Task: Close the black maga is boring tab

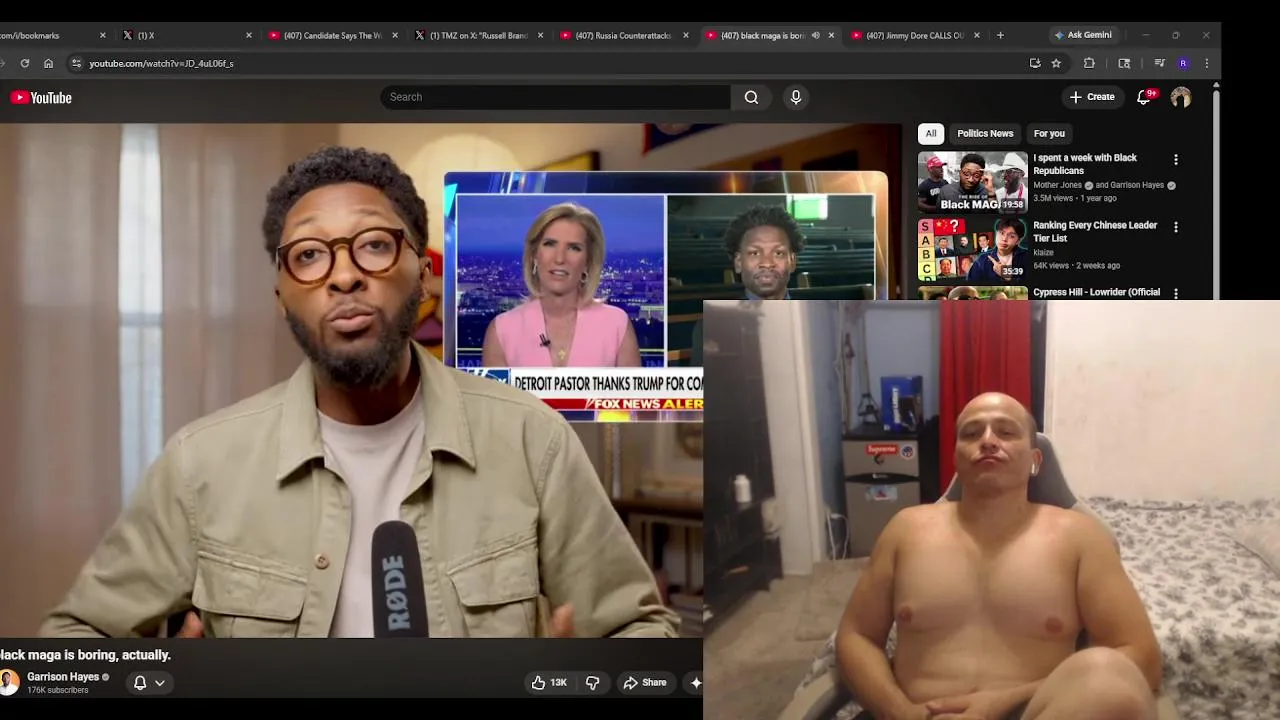Action: pos(831,35)
